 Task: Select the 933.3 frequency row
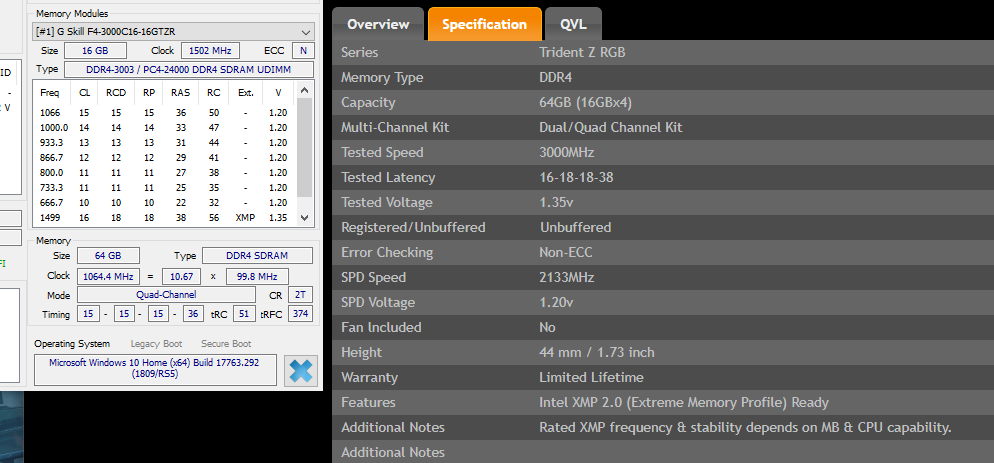tap(165, 143)
